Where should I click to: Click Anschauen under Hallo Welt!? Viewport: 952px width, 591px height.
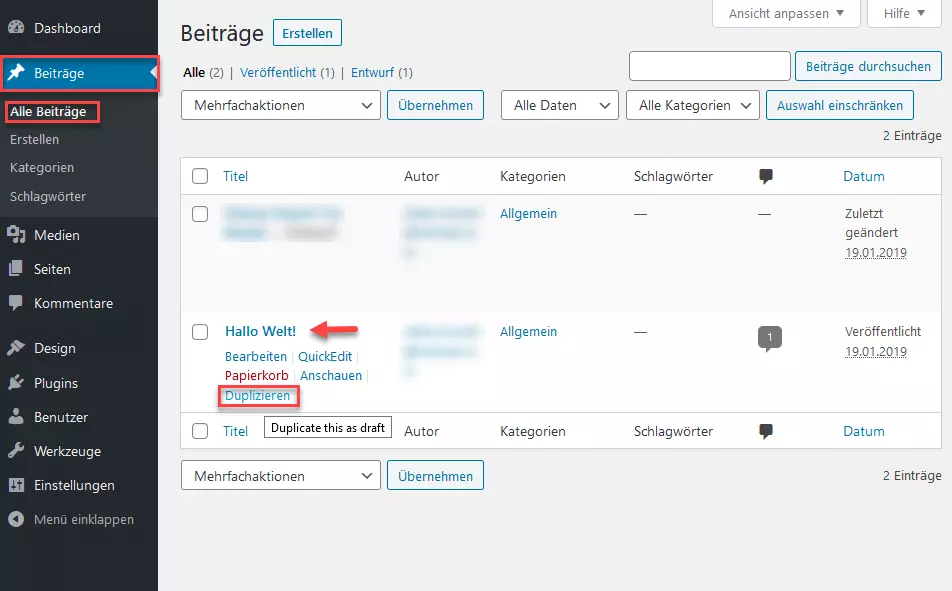click(331, 375)
